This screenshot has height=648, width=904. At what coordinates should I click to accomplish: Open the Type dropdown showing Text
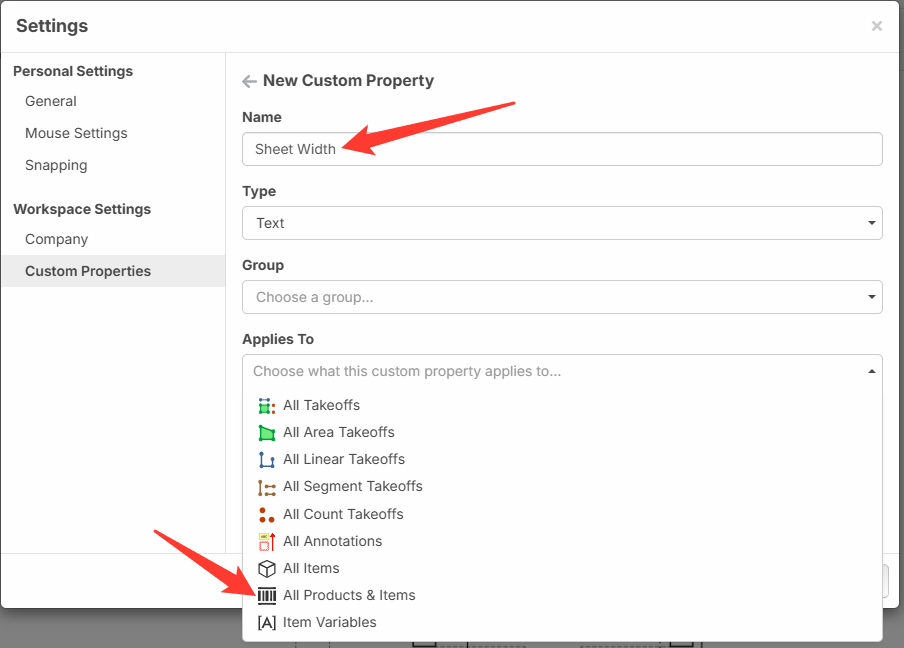point(561,223)
